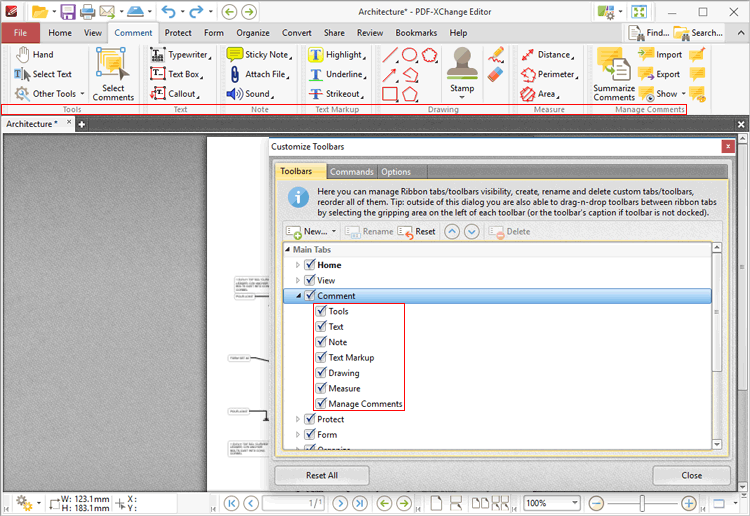Open Summarize Comments
Screen dimensions: 750x516
click(614, 74)
